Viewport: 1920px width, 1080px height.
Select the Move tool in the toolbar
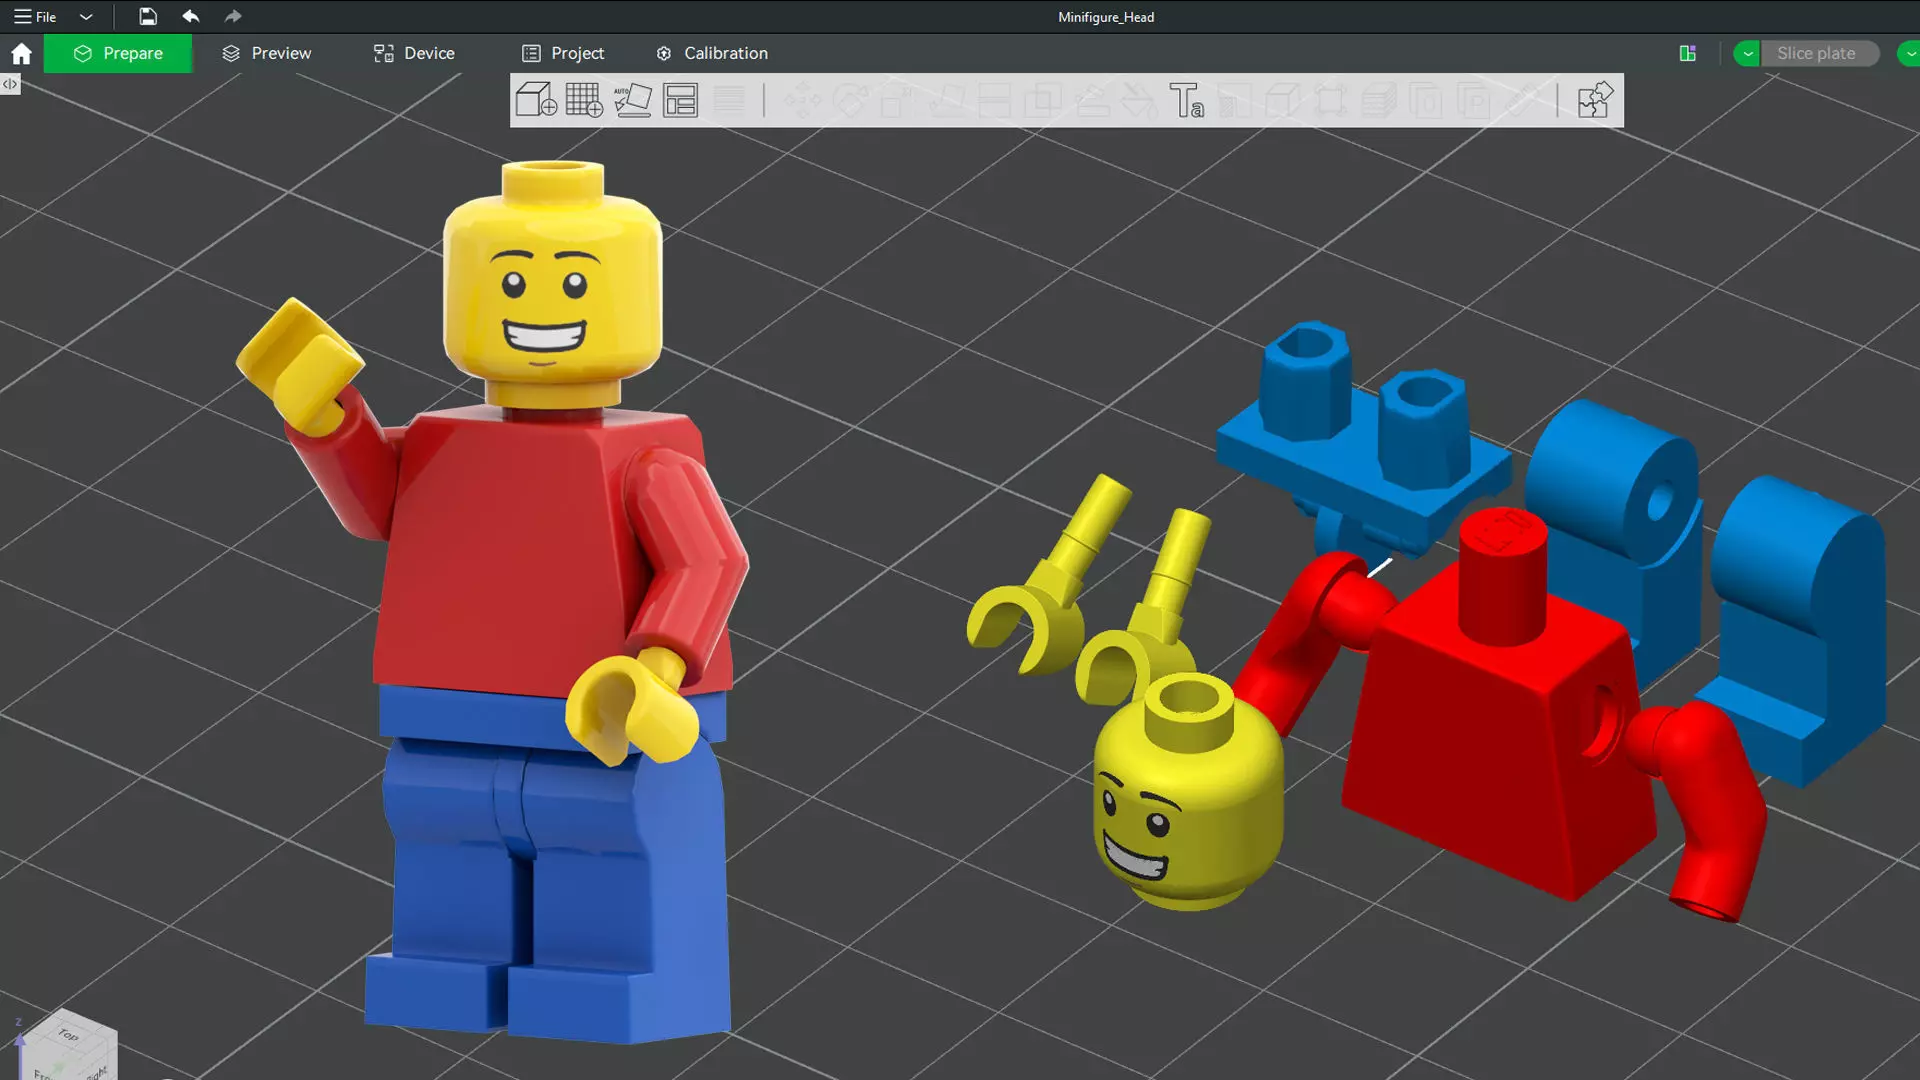[802, 100]
